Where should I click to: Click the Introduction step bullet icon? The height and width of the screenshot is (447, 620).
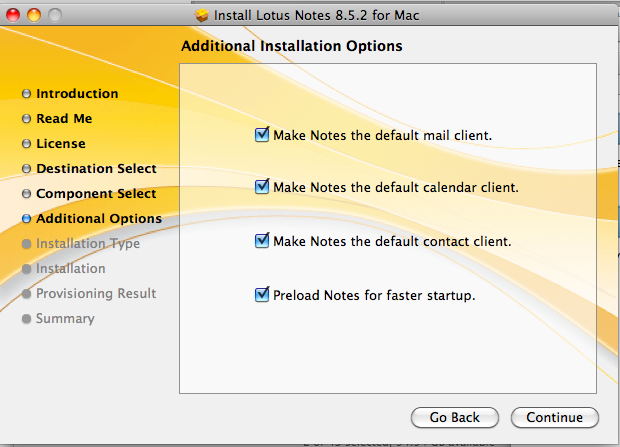(26, 94)
